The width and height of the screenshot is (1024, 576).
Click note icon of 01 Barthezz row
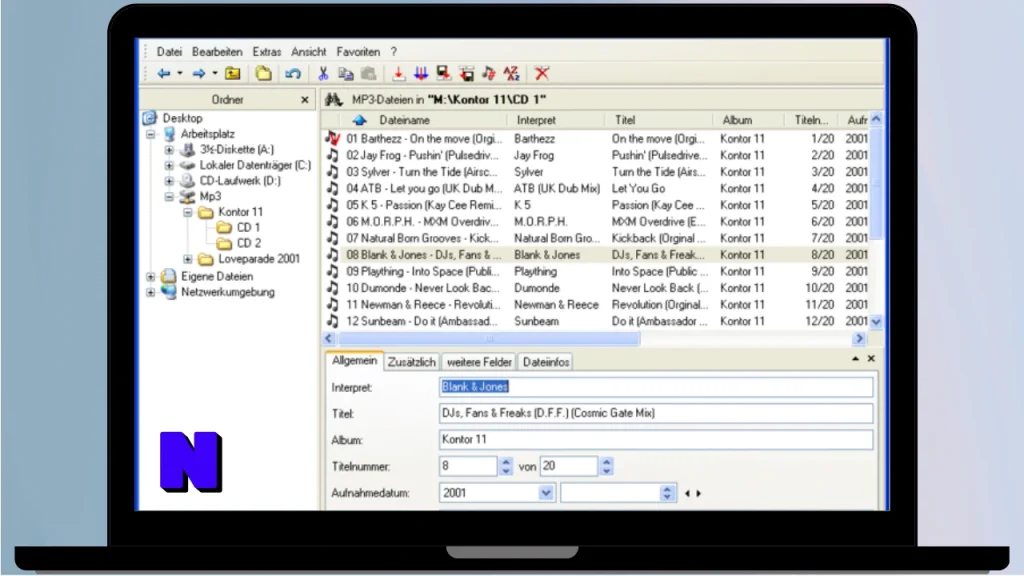(333, 138)
